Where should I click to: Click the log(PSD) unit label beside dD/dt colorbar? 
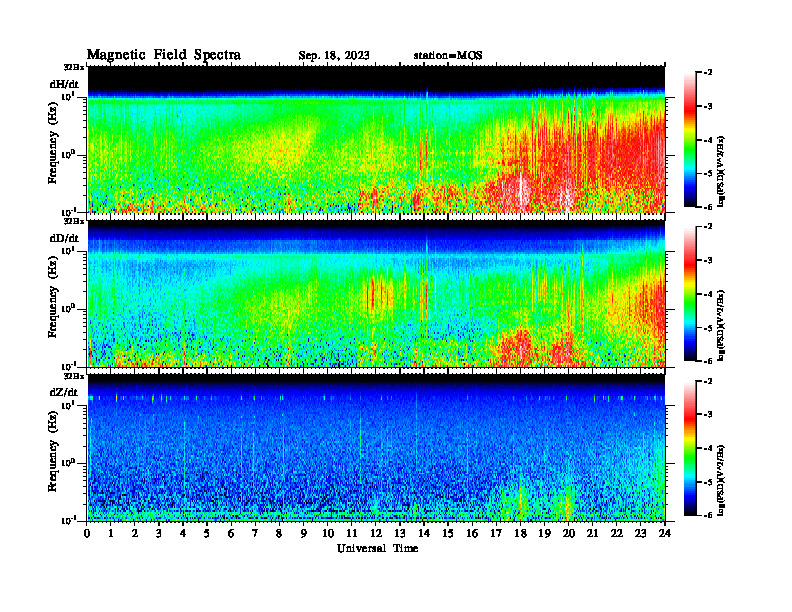(x=721, y=326)
